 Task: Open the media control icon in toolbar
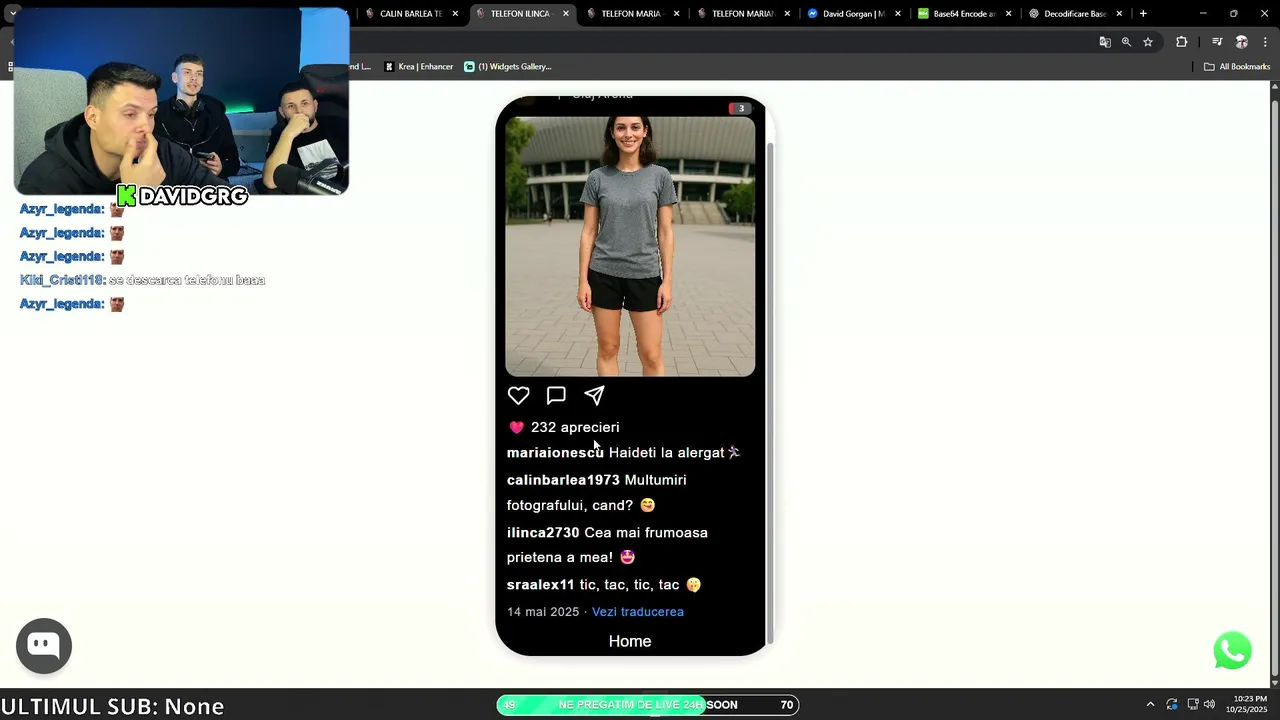(x=1217, y=42)
